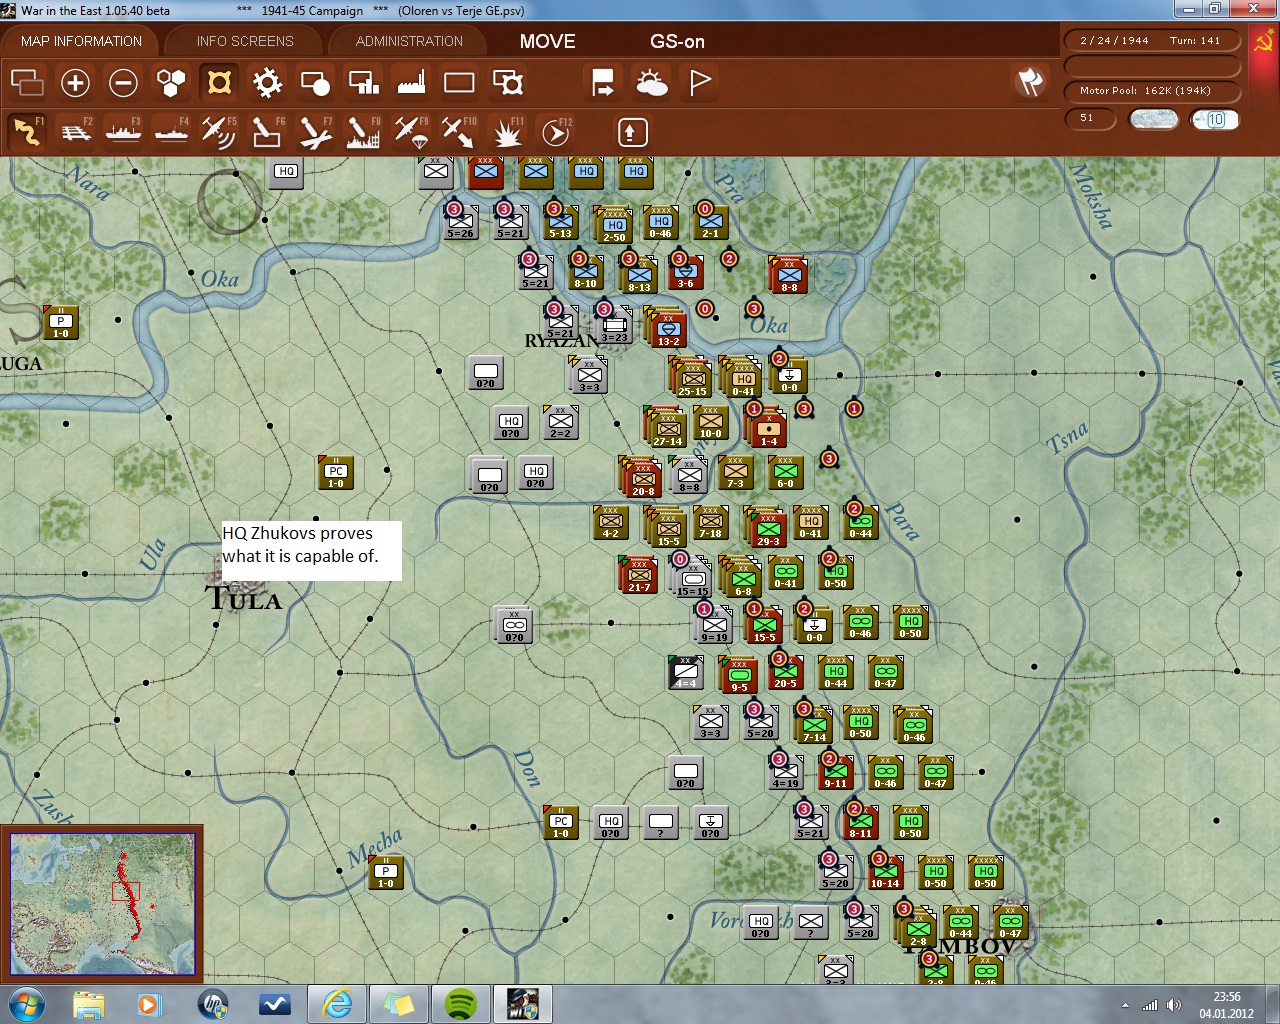
Task: Select the 25-15 unit stack
Action: pyautogui.click(x=692, y=378)
